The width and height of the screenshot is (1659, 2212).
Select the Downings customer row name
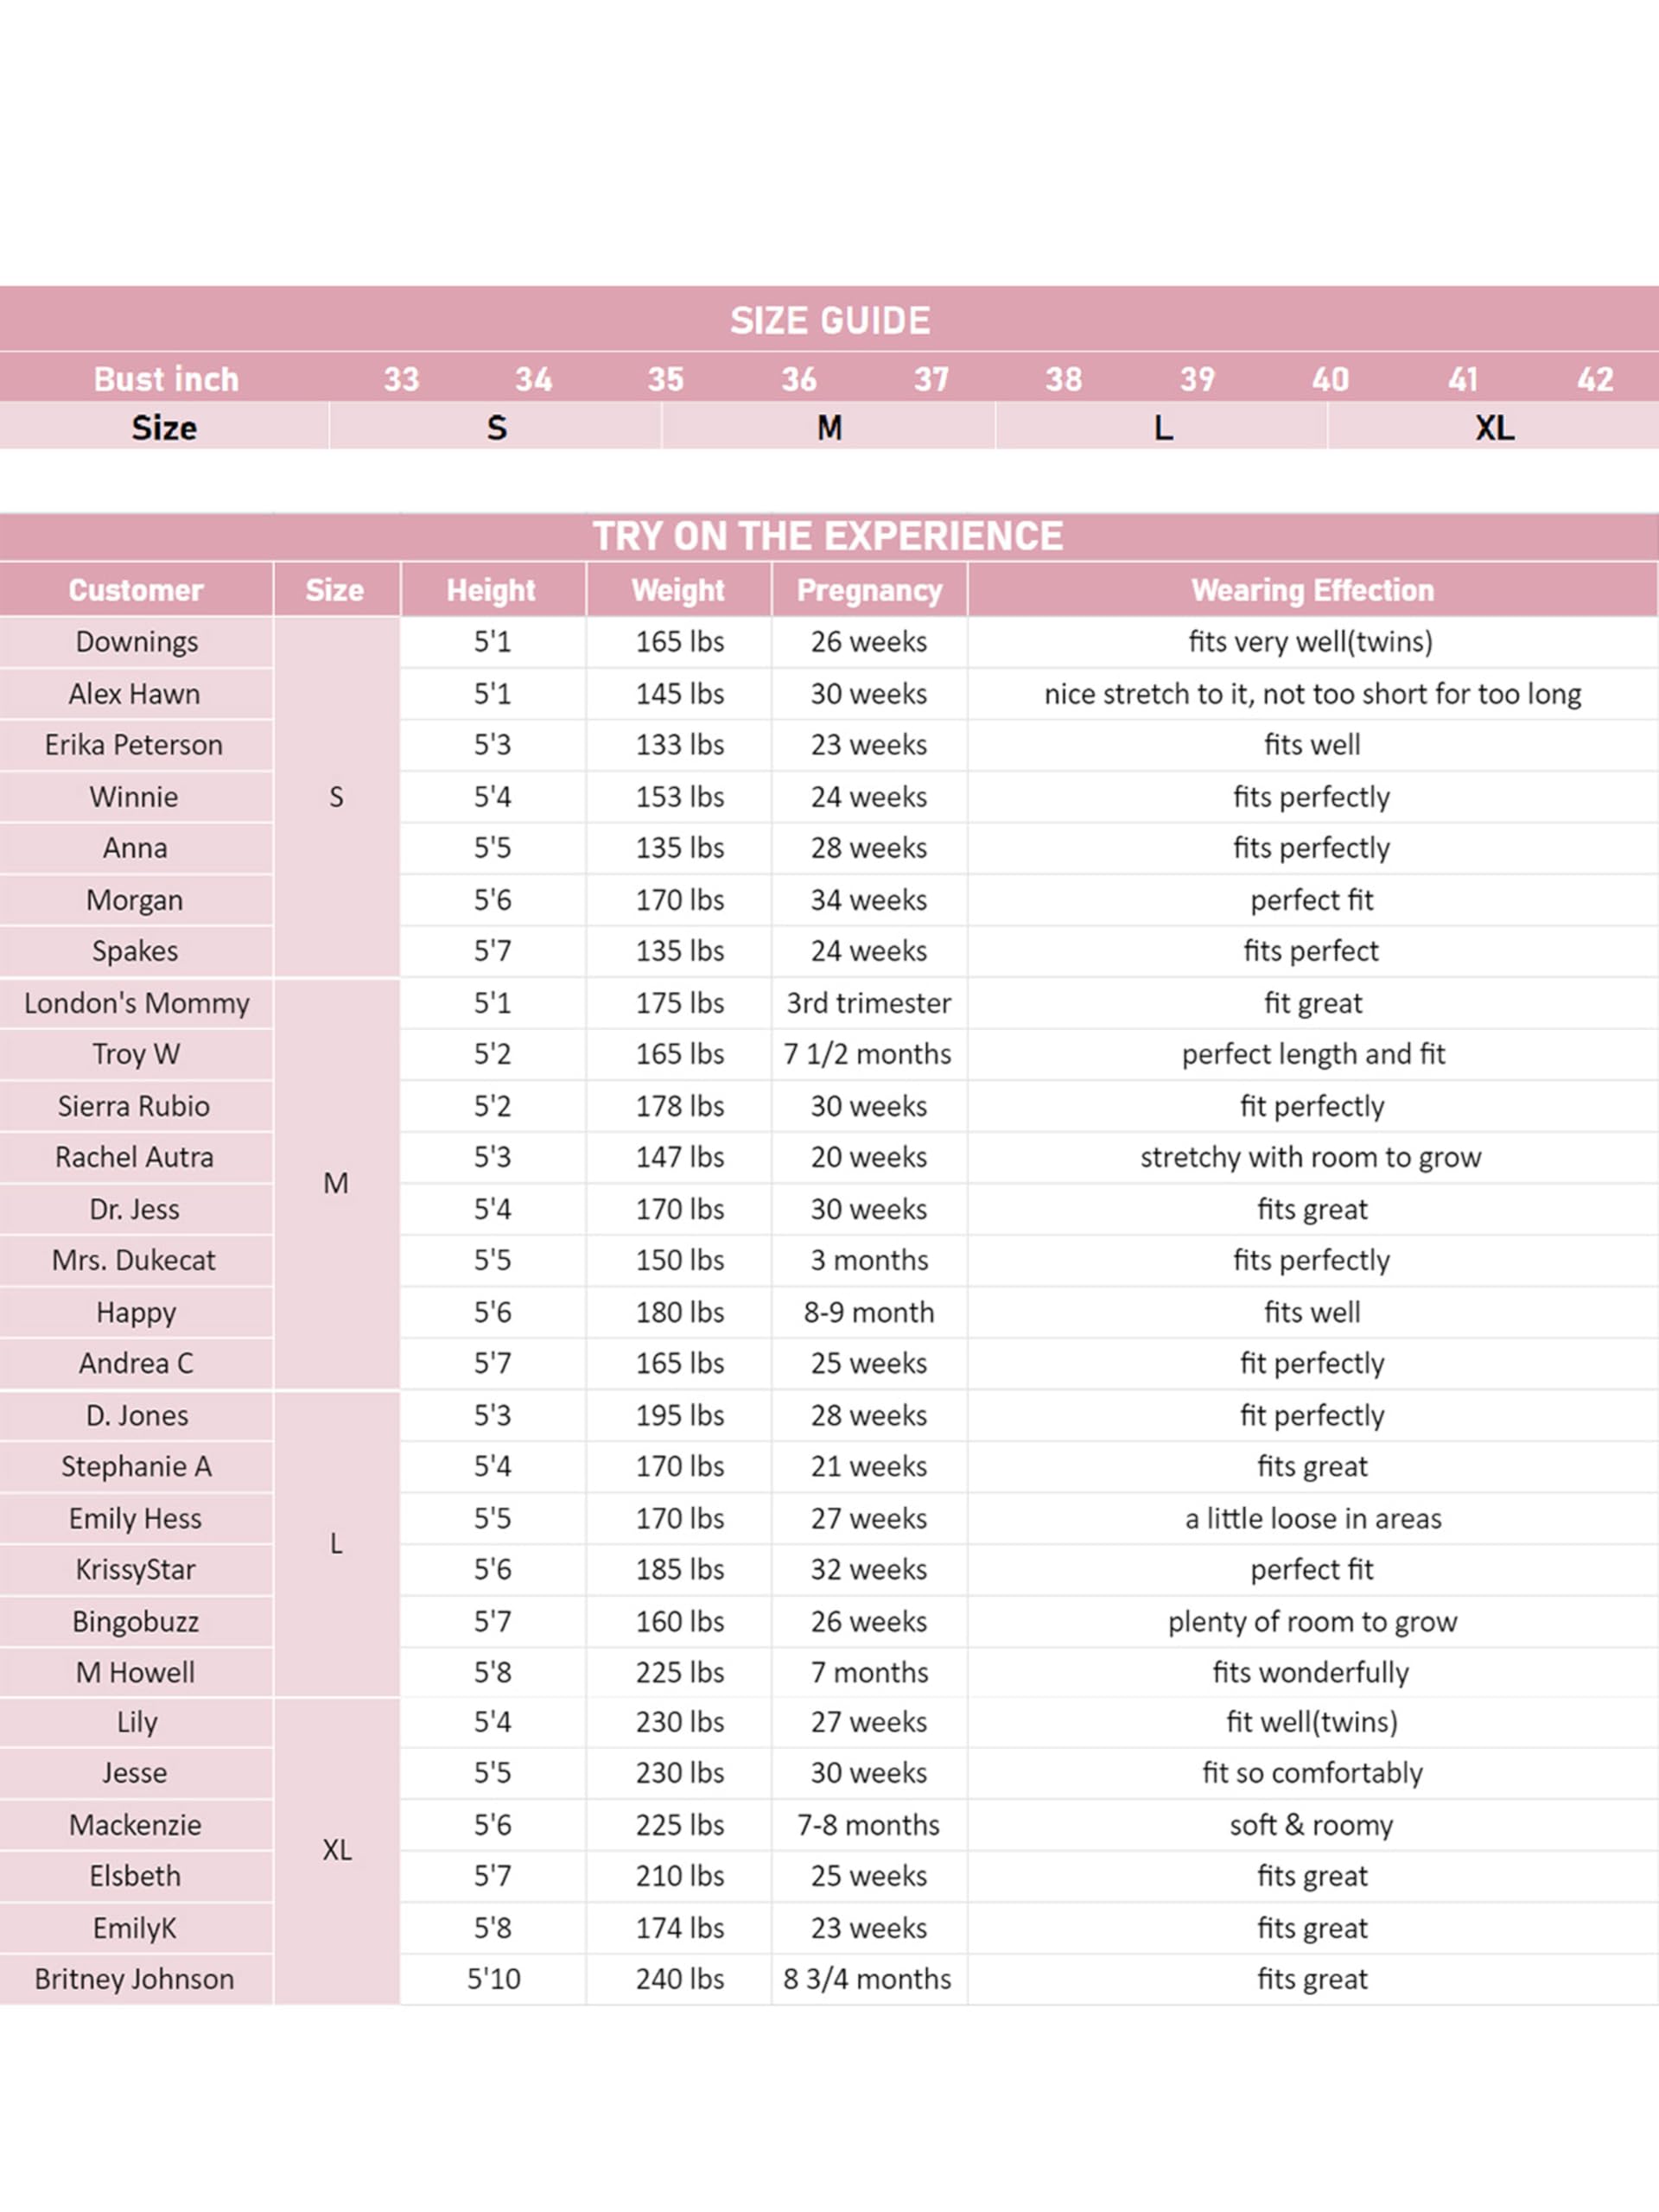tap(136, 642)
